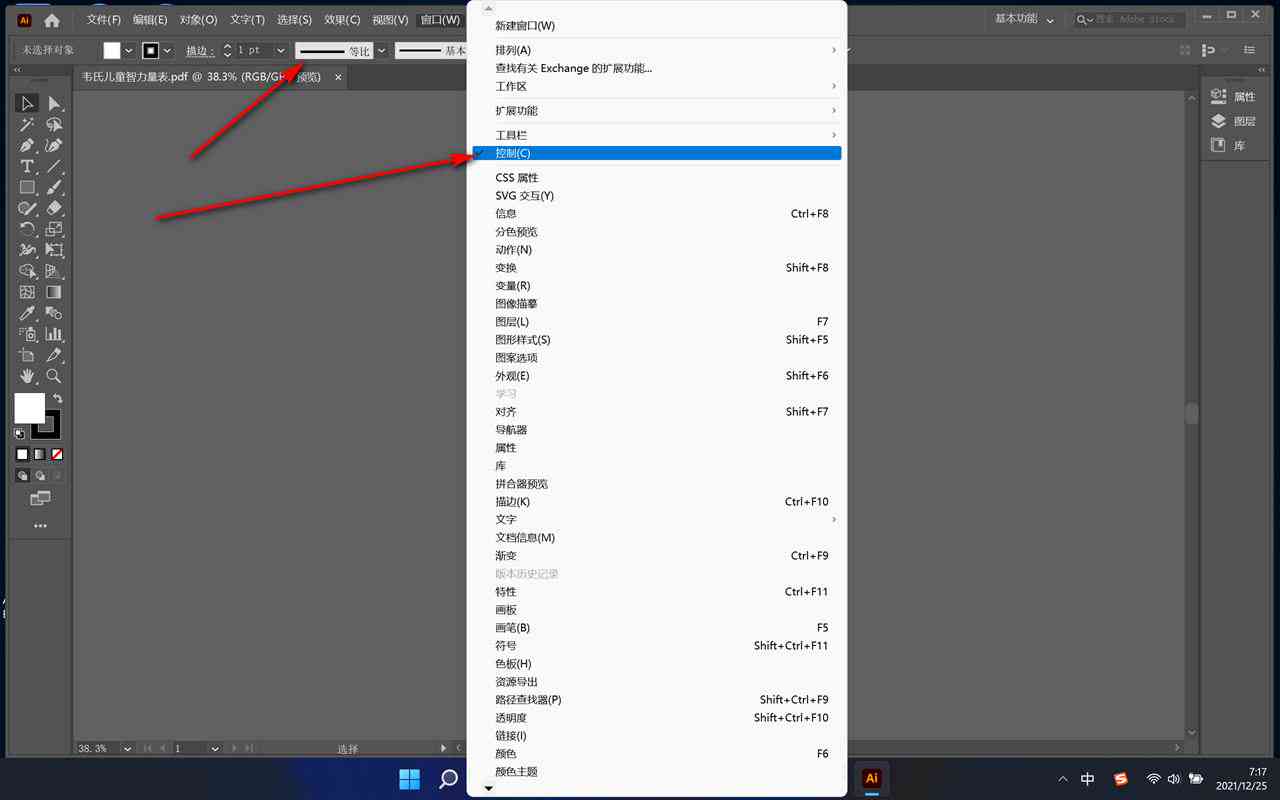Open 库 panel on right dock
The width and height of the screenshot is (1280, 800).
(1229, 145)
